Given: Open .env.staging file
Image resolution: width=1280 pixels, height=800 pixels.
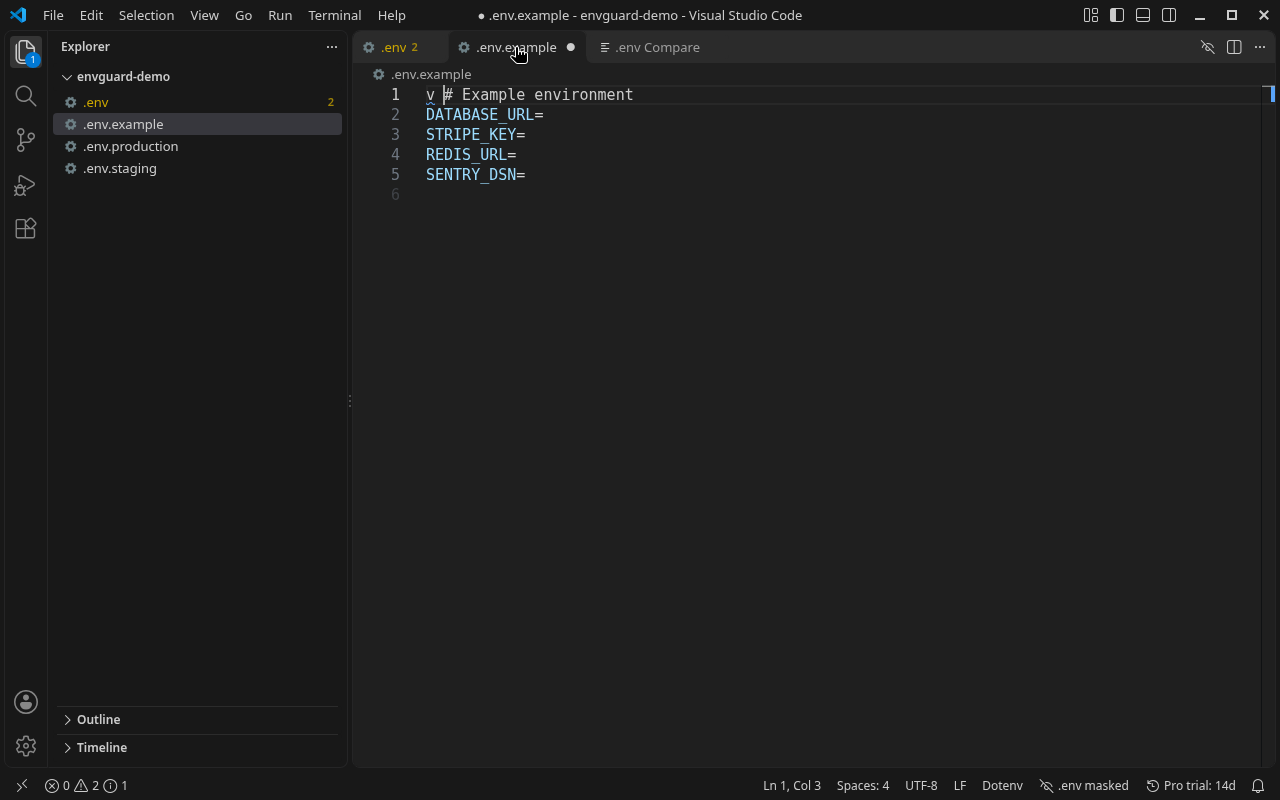Looking at the screenshot, I should click(198, 169).
